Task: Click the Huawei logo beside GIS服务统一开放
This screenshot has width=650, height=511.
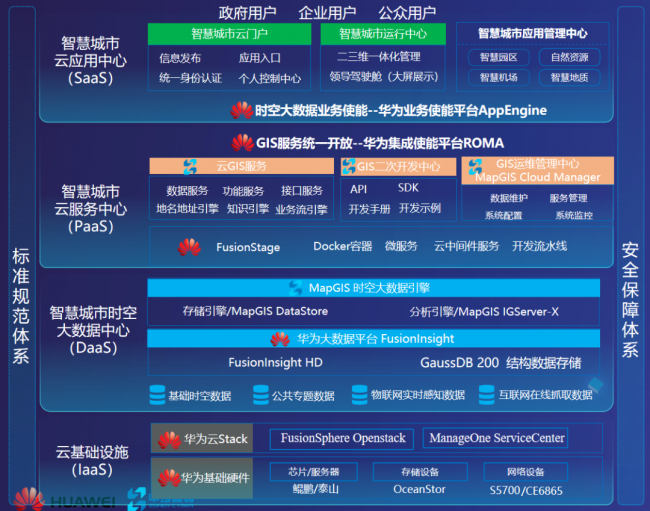Action: click(241, 143)
